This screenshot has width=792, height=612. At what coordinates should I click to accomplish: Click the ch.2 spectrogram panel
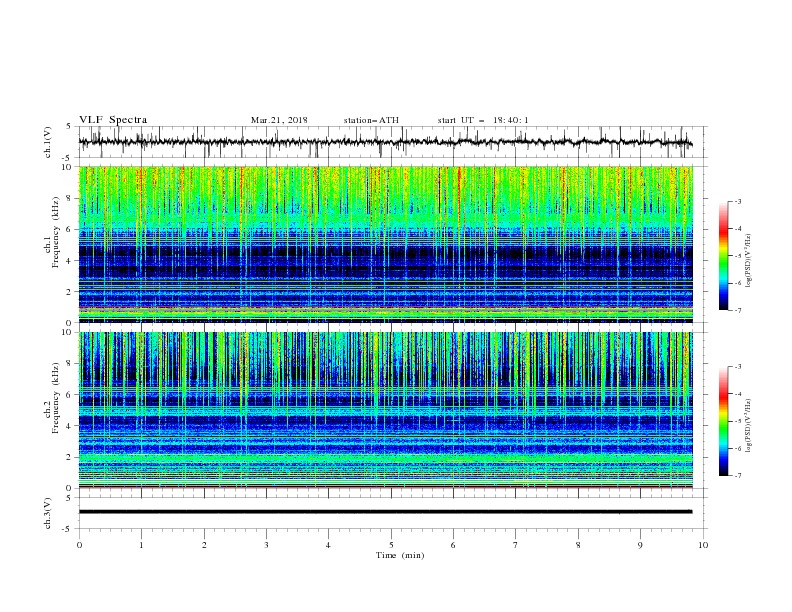point(385,410)
